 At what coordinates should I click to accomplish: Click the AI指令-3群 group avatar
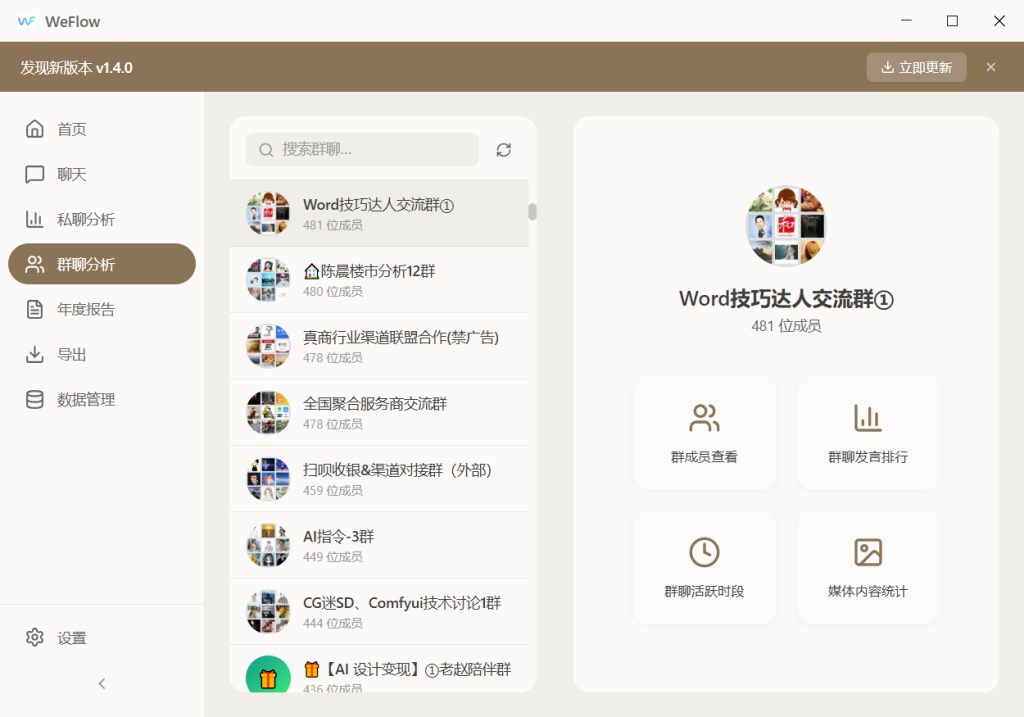coord(268,545)
